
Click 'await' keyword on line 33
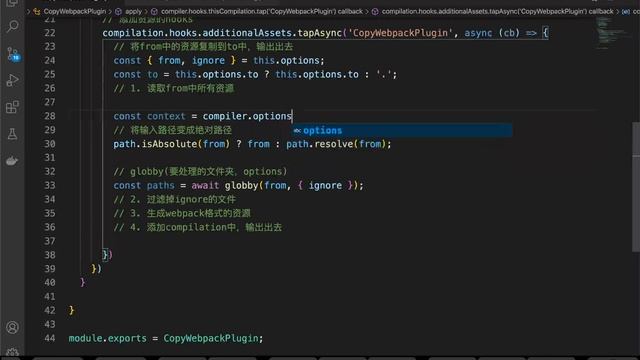click(205, 186)
